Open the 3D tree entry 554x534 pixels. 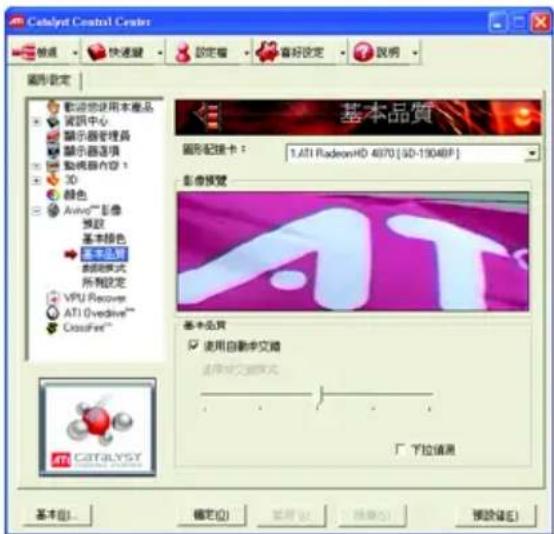point(71,180)
